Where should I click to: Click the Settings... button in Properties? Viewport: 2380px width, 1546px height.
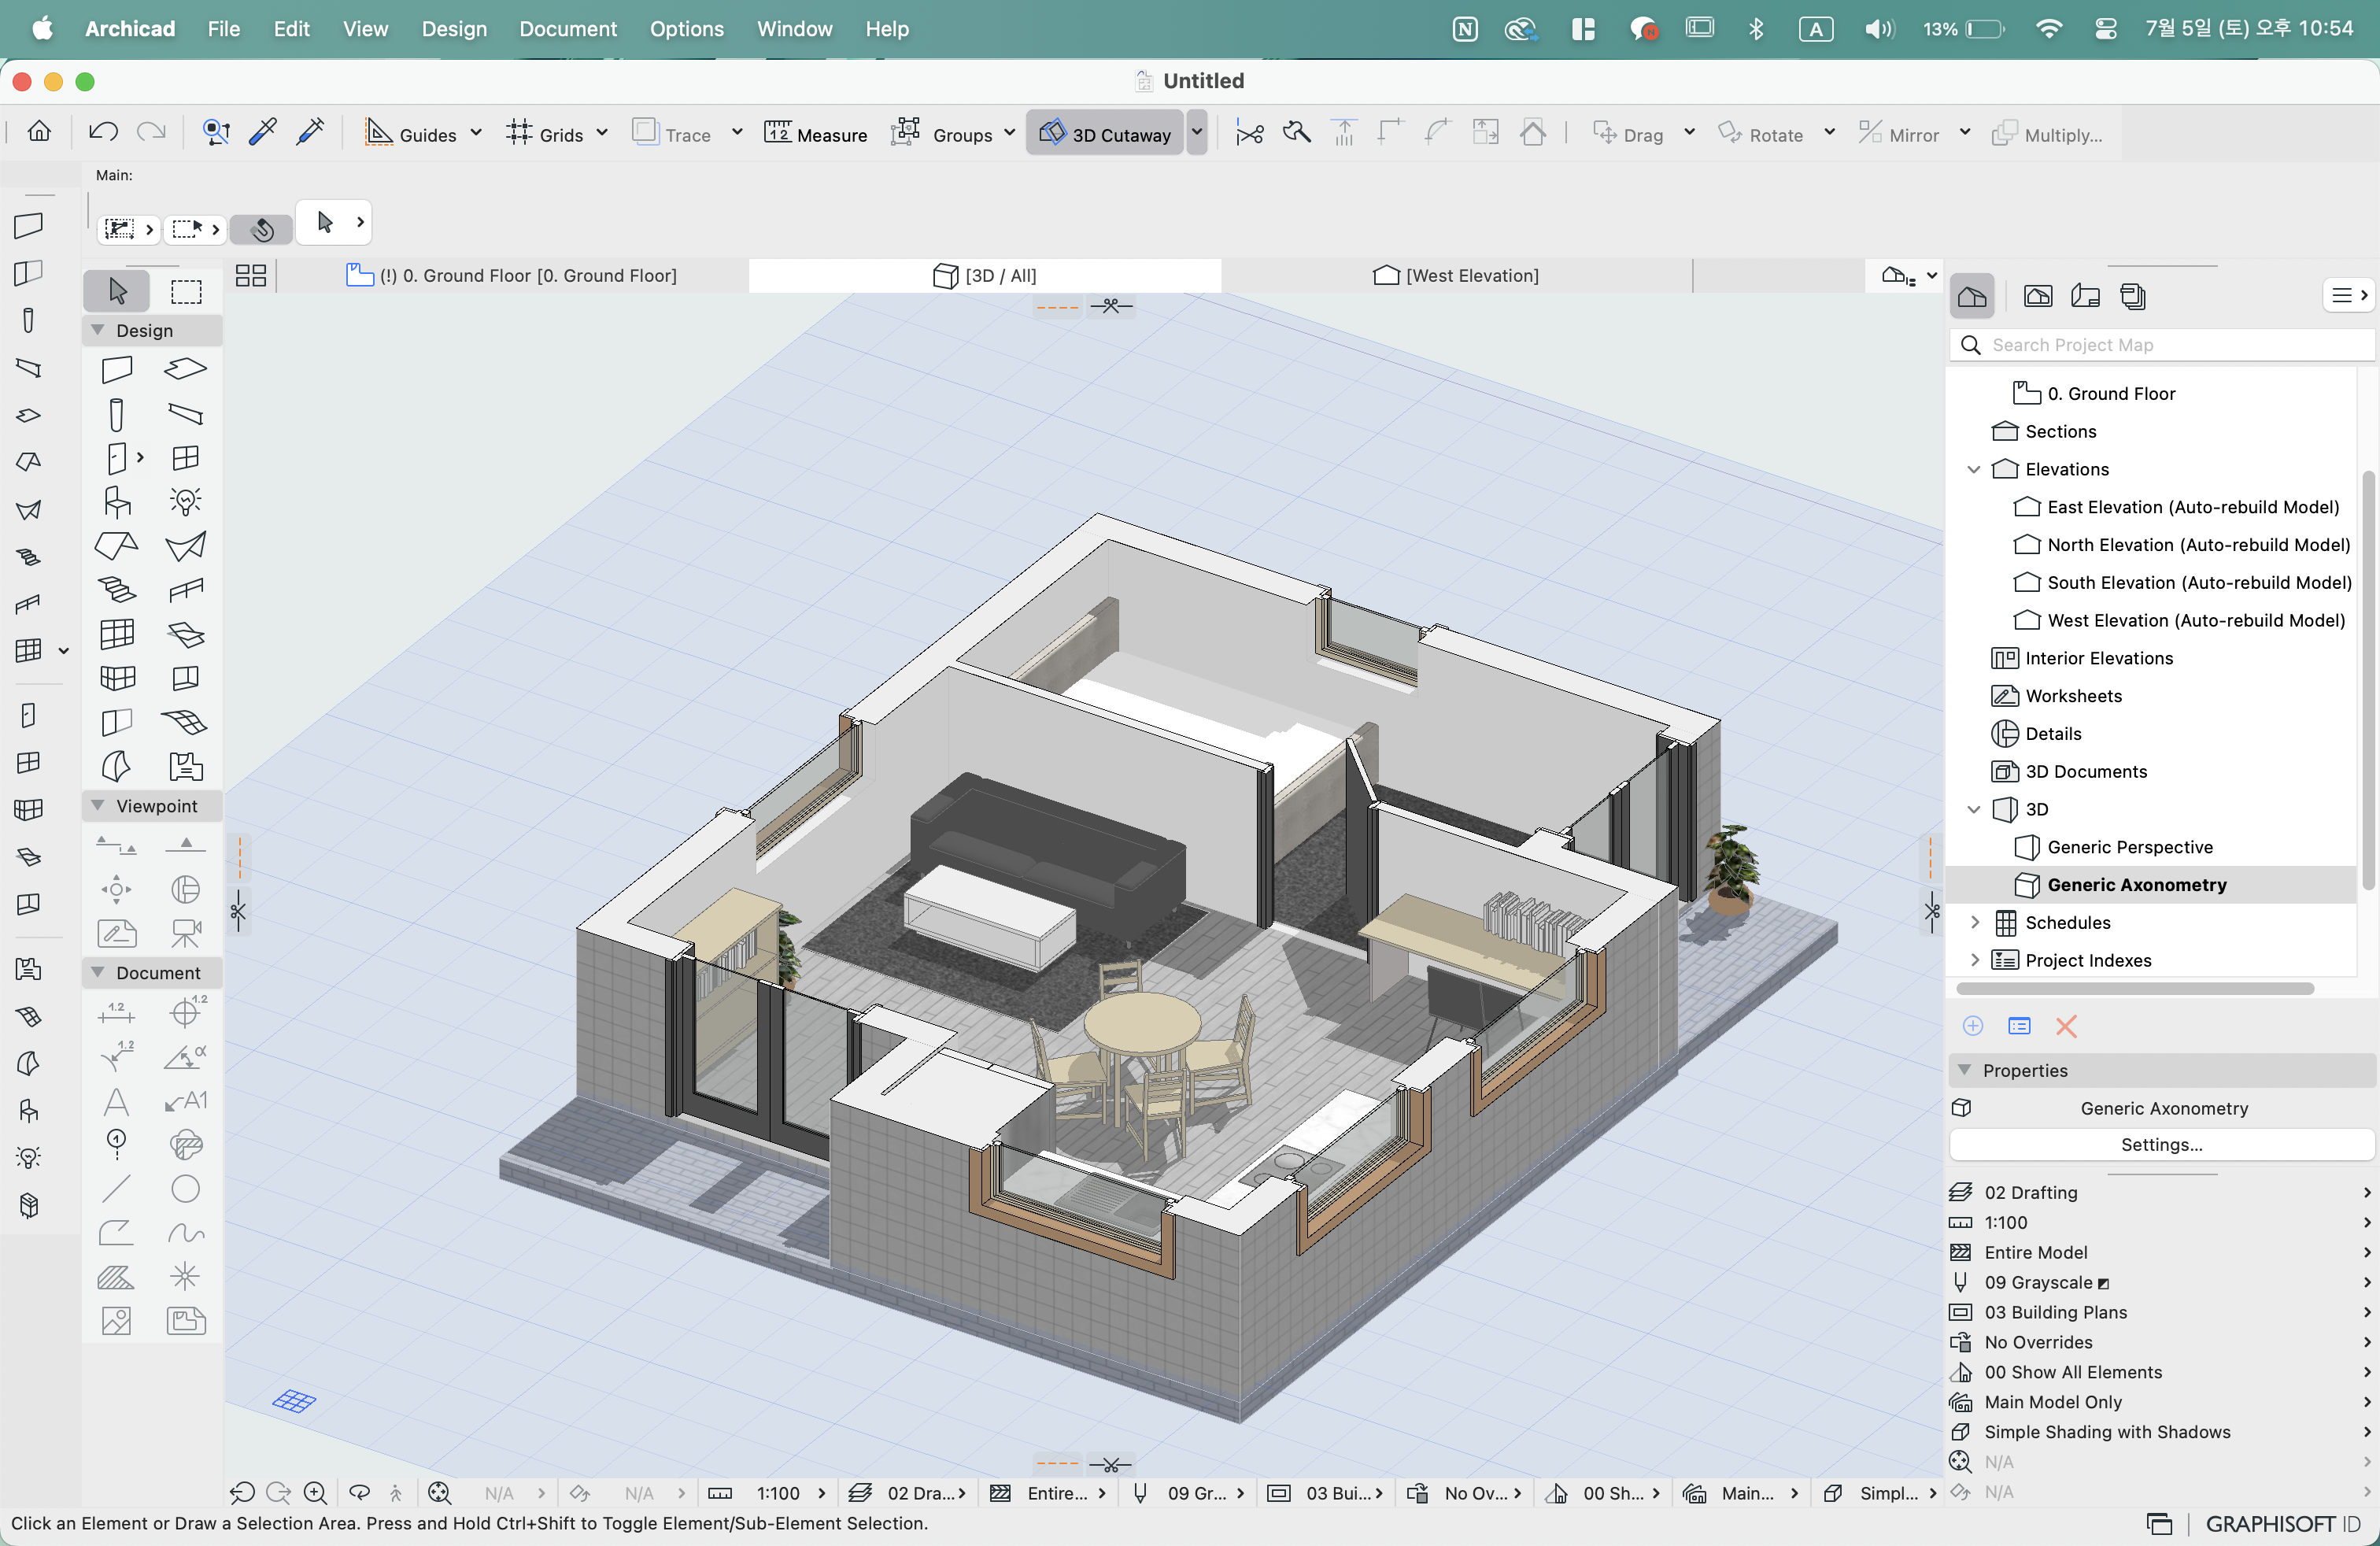2161,1144
